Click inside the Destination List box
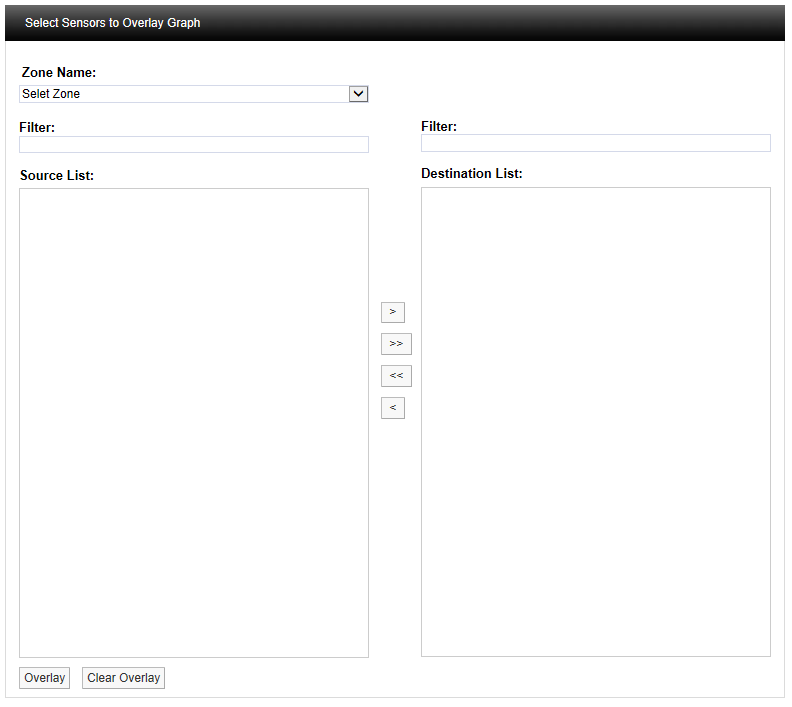Viewport: 792px width, 707px height. pyautogui.click(x=595, y=421)
